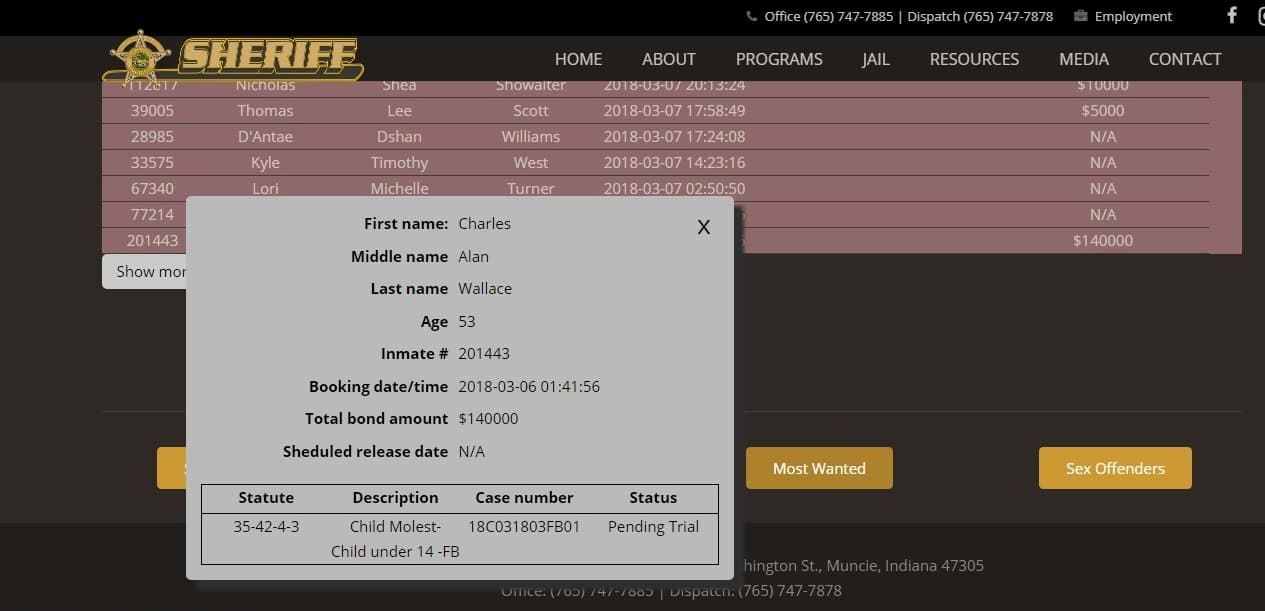Open the ABOUT menu
This screenshot has height=611, width=1265.
tap(669, 59)
